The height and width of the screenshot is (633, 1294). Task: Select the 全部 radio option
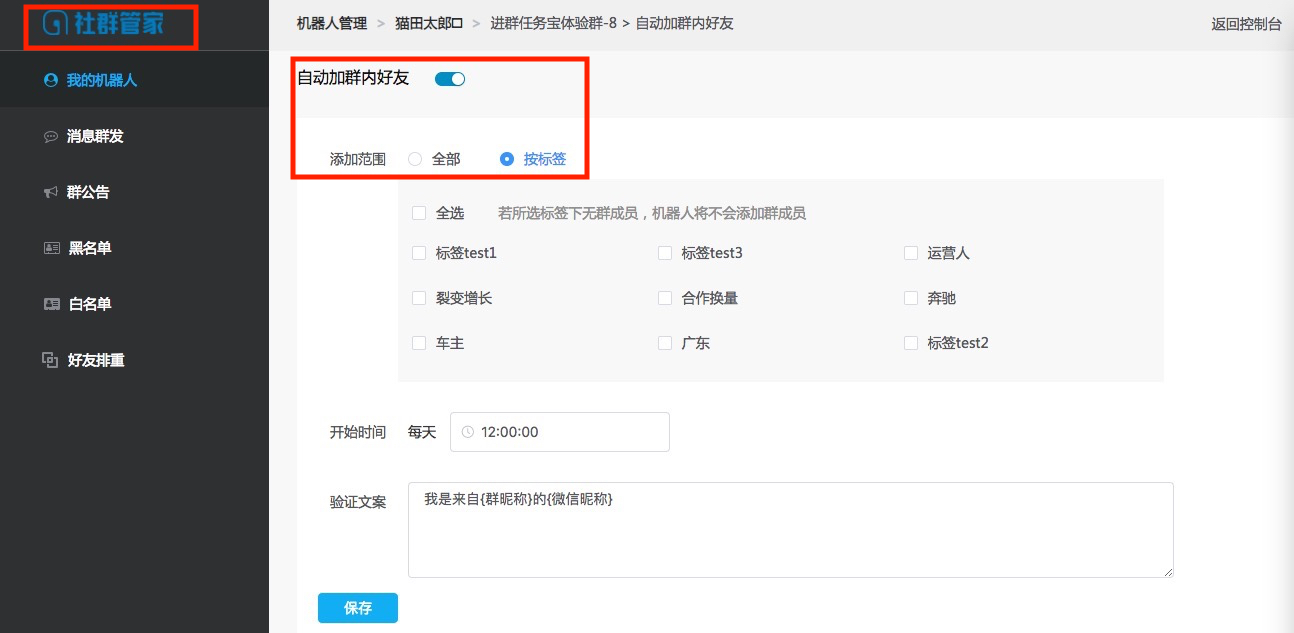coord(416,159)
